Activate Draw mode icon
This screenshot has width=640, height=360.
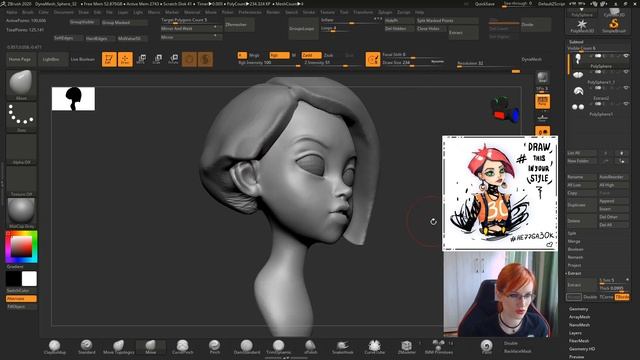(125, 59)
